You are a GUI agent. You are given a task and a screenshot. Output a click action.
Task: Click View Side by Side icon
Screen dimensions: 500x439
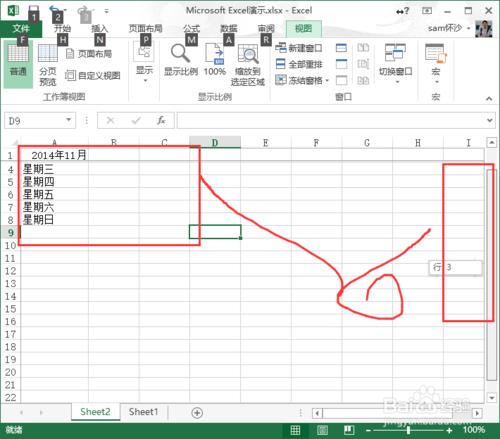(x=363, y=48)
